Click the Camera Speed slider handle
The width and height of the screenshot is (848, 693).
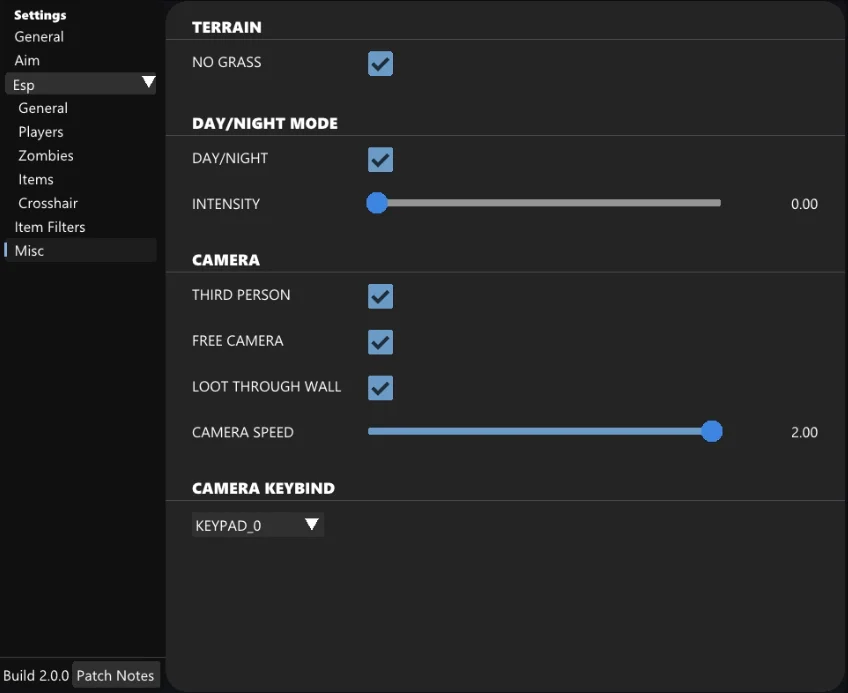coord(711,432)
